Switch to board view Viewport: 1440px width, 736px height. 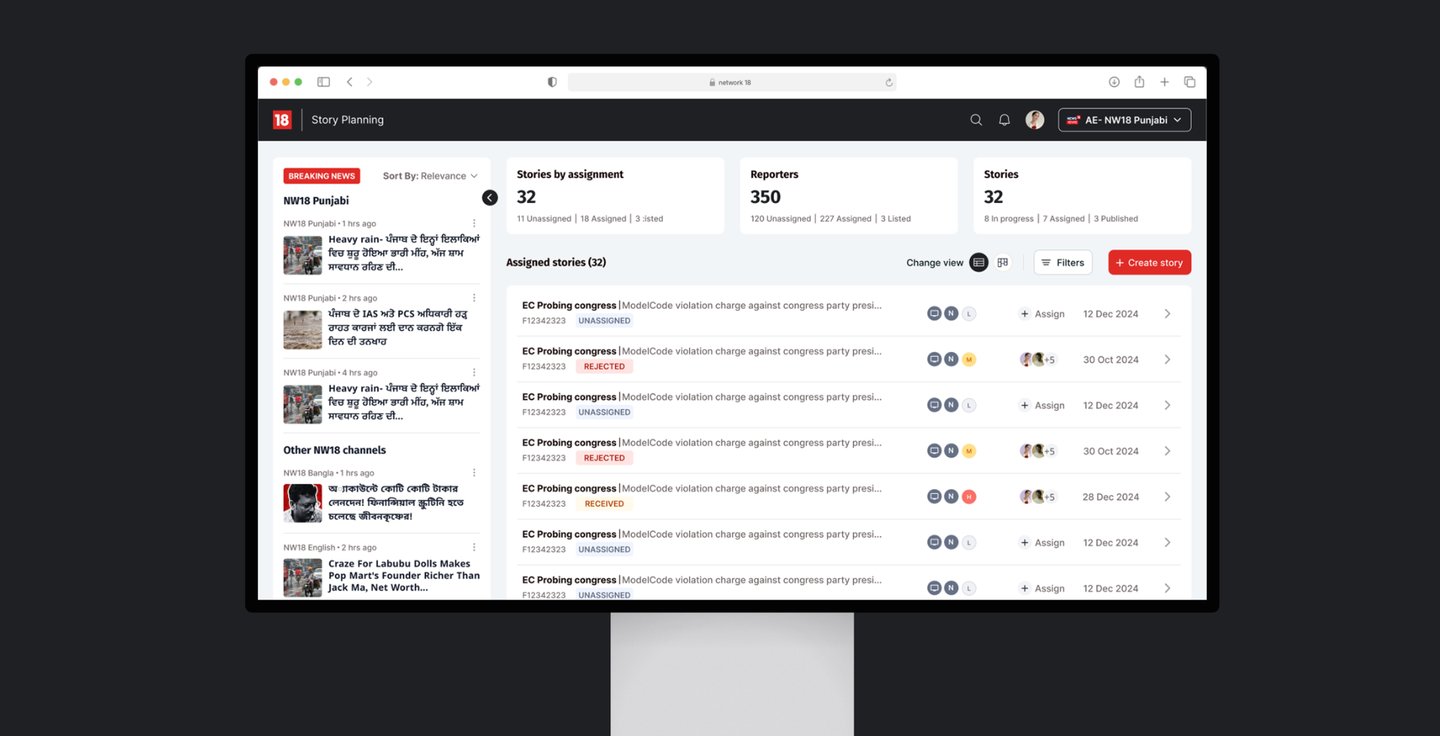pyautogui.click(x=1003, y=263)
